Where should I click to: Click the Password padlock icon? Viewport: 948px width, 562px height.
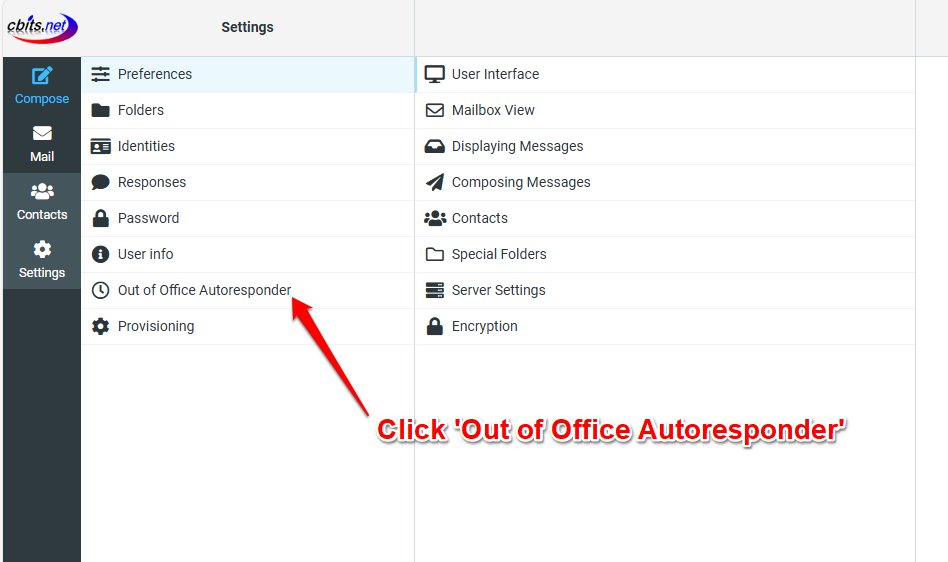pos(100,218)
